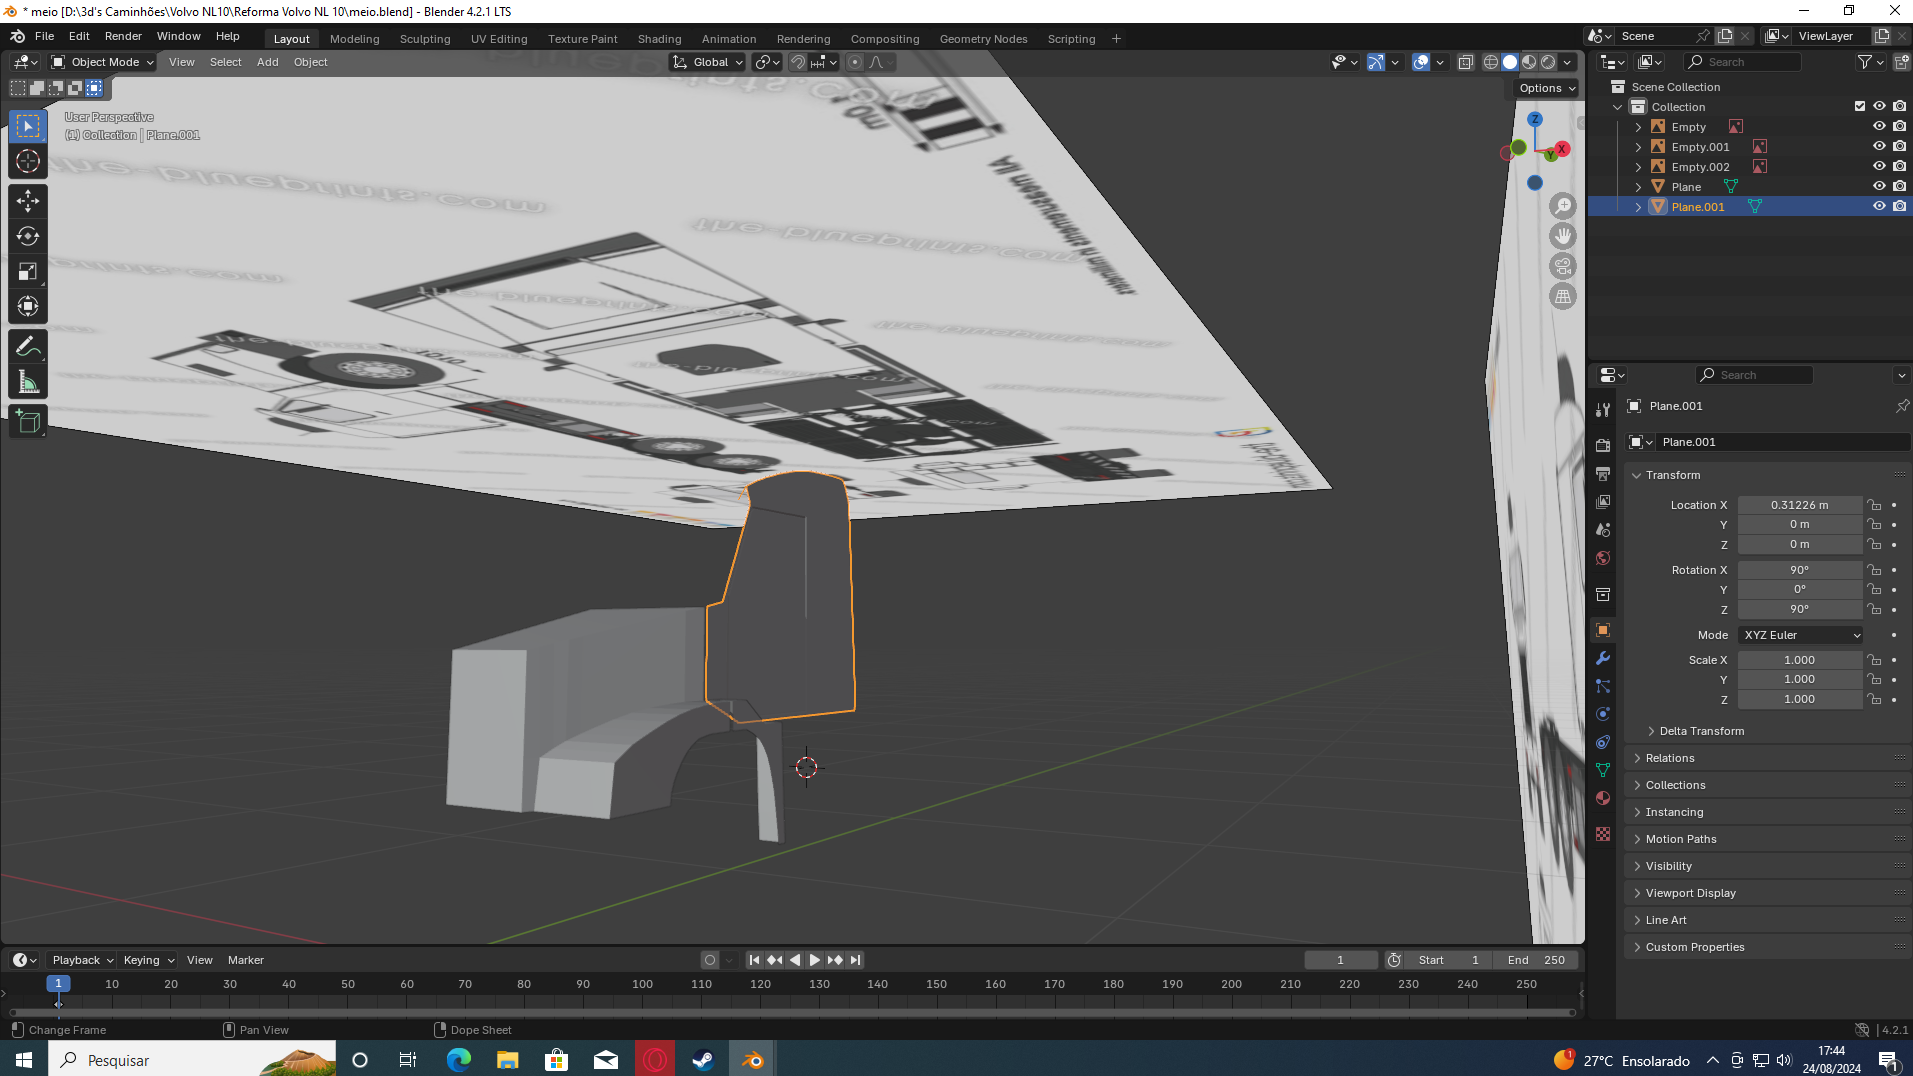Open the timeline Playback menu
The height and width of the screenshot is (1076, 1913).
click(82, 960)
